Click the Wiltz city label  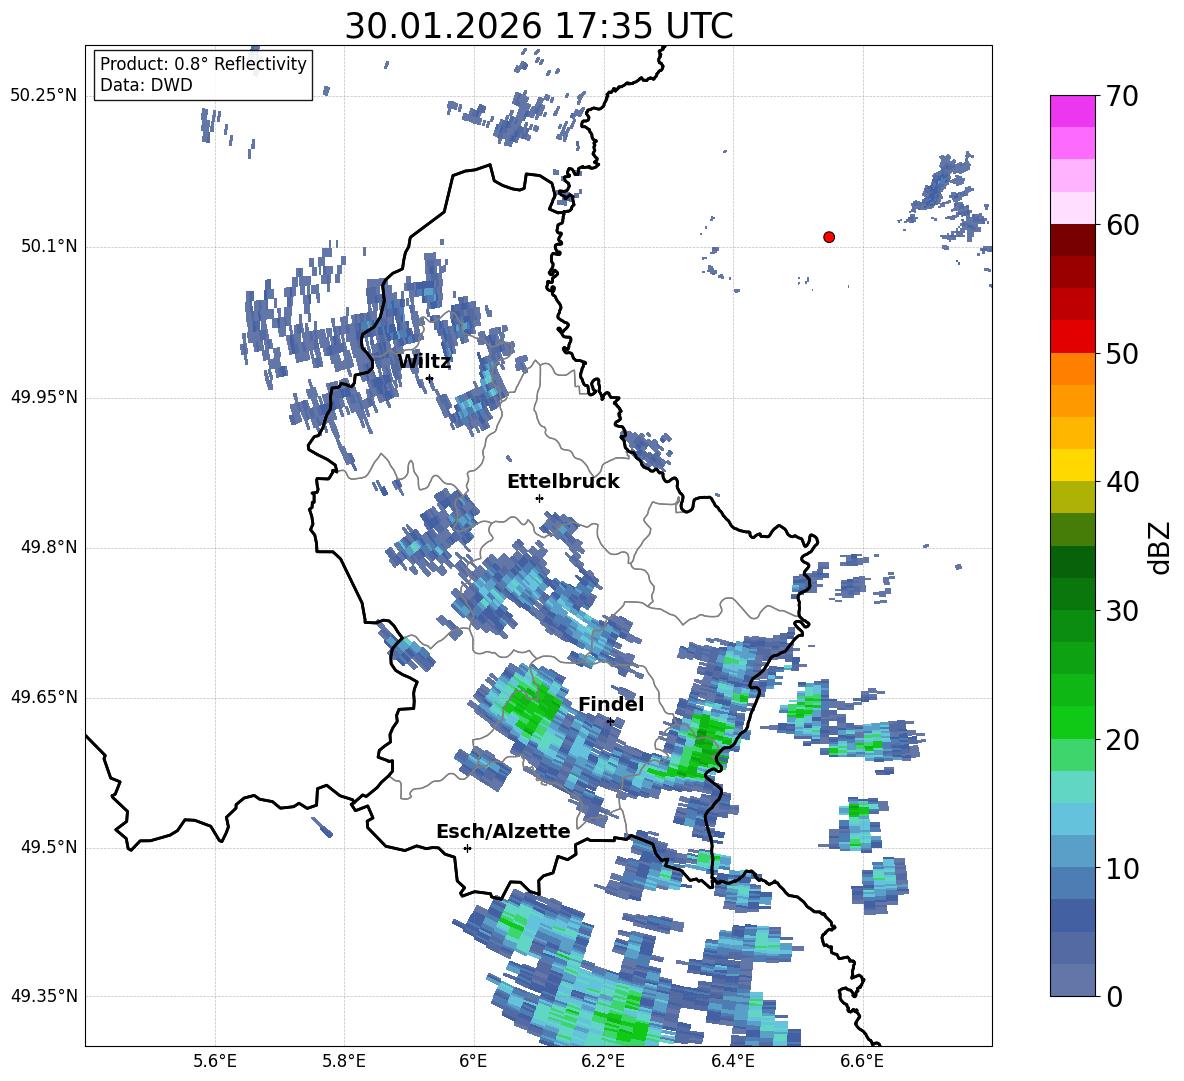[x=424, y=362]
